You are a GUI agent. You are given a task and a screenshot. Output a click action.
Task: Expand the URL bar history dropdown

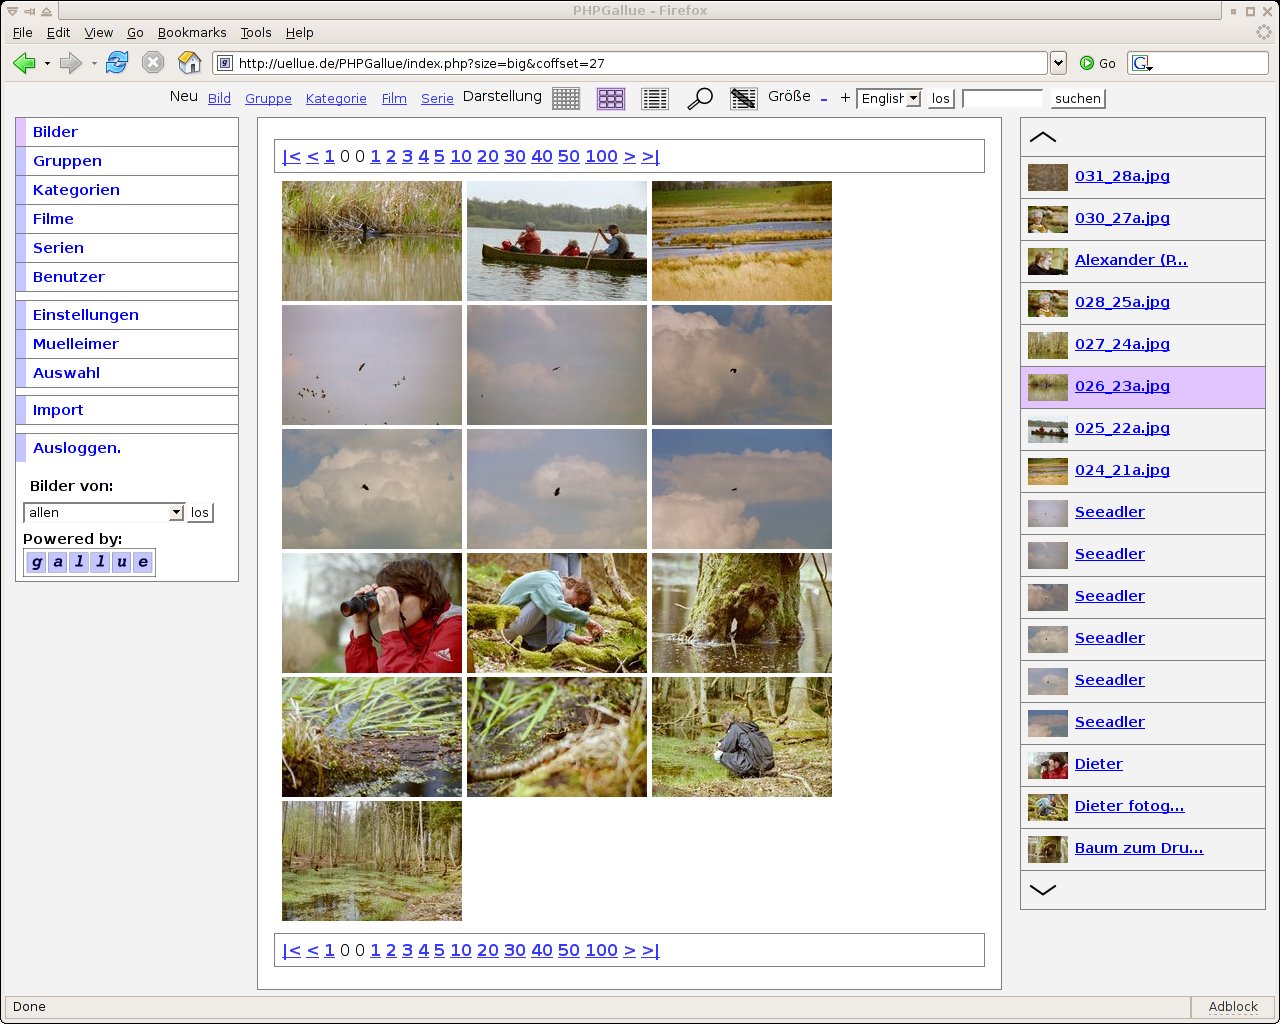tap(1058, 63)
